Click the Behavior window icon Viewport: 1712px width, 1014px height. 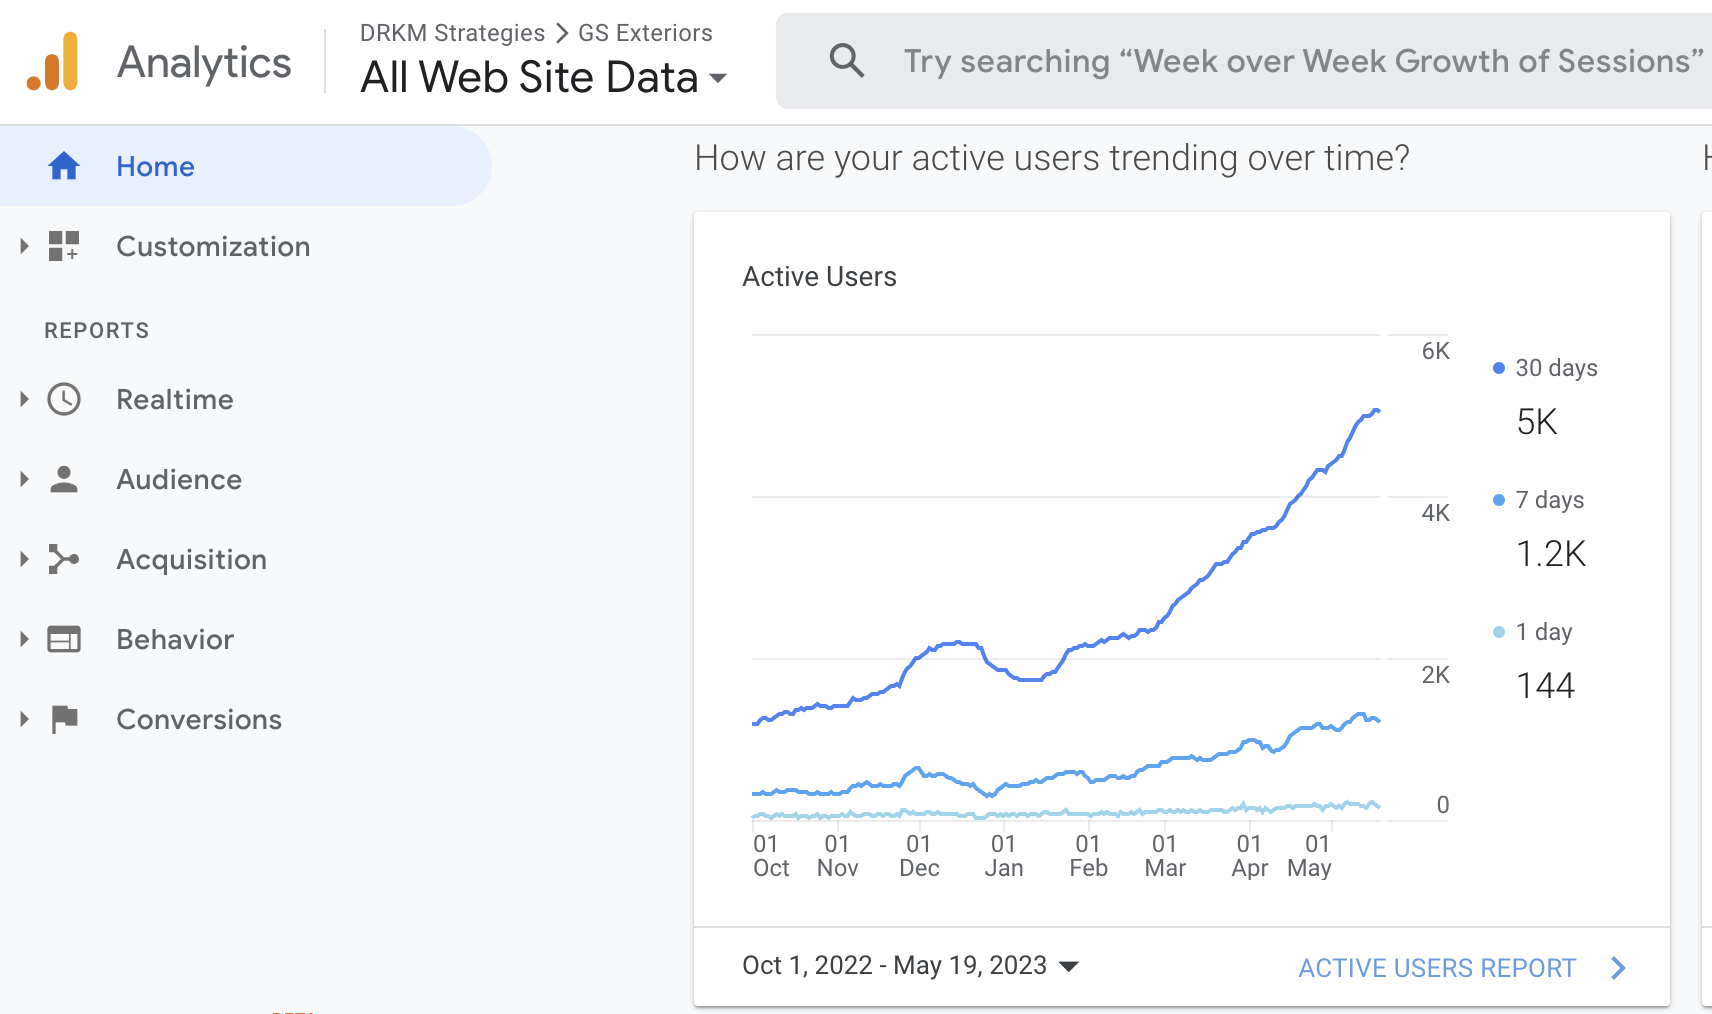(64, 639)
